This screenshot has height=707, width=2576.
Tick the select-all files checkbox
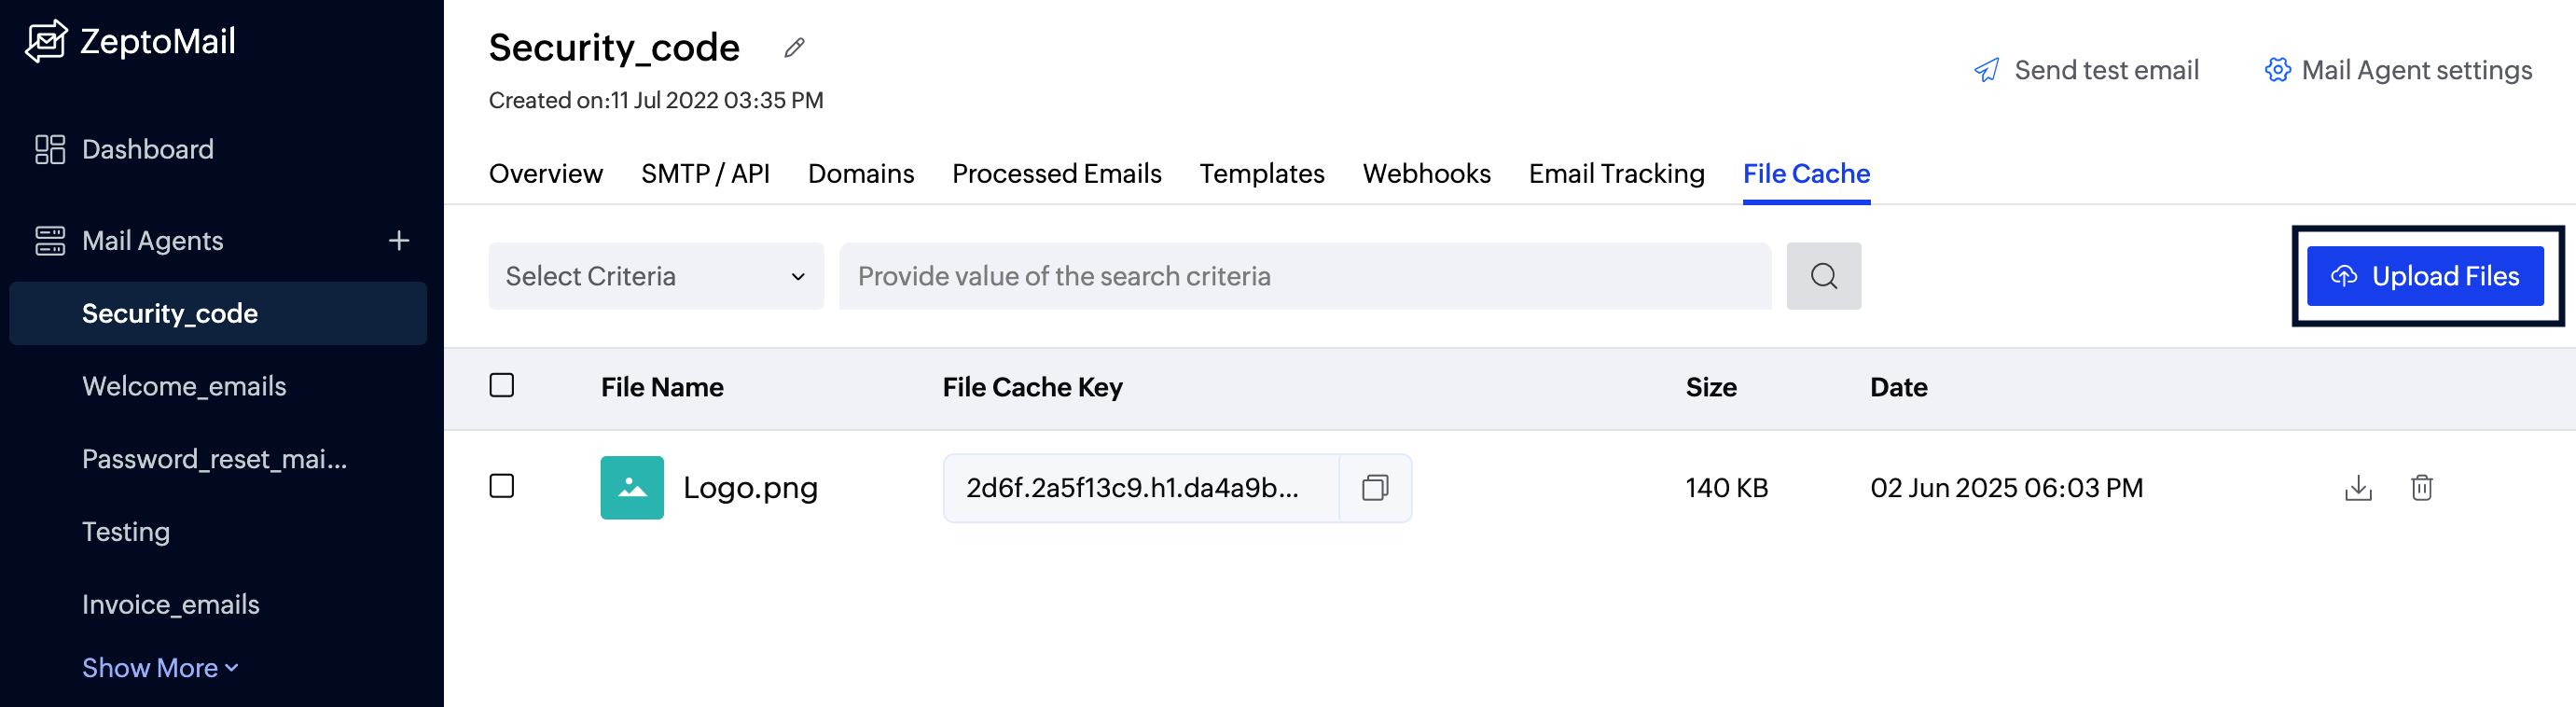point(502,386)
